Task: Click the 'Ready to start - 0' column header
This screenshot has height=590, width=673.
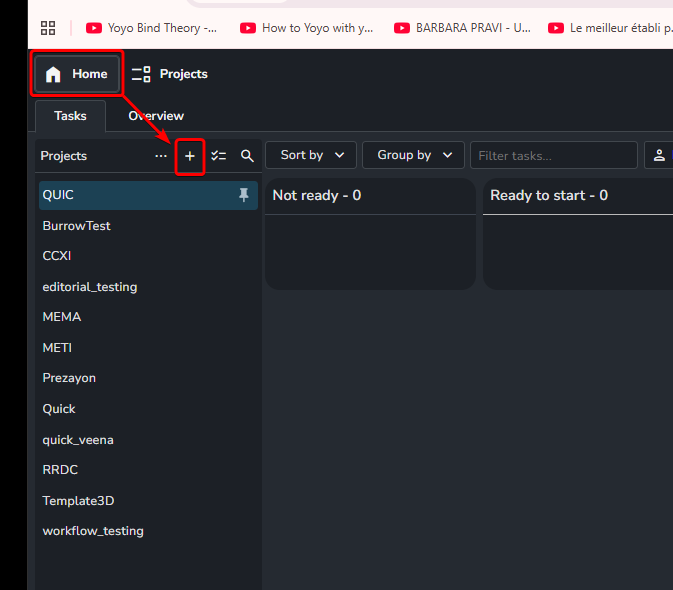Action: tap(549, 196)
